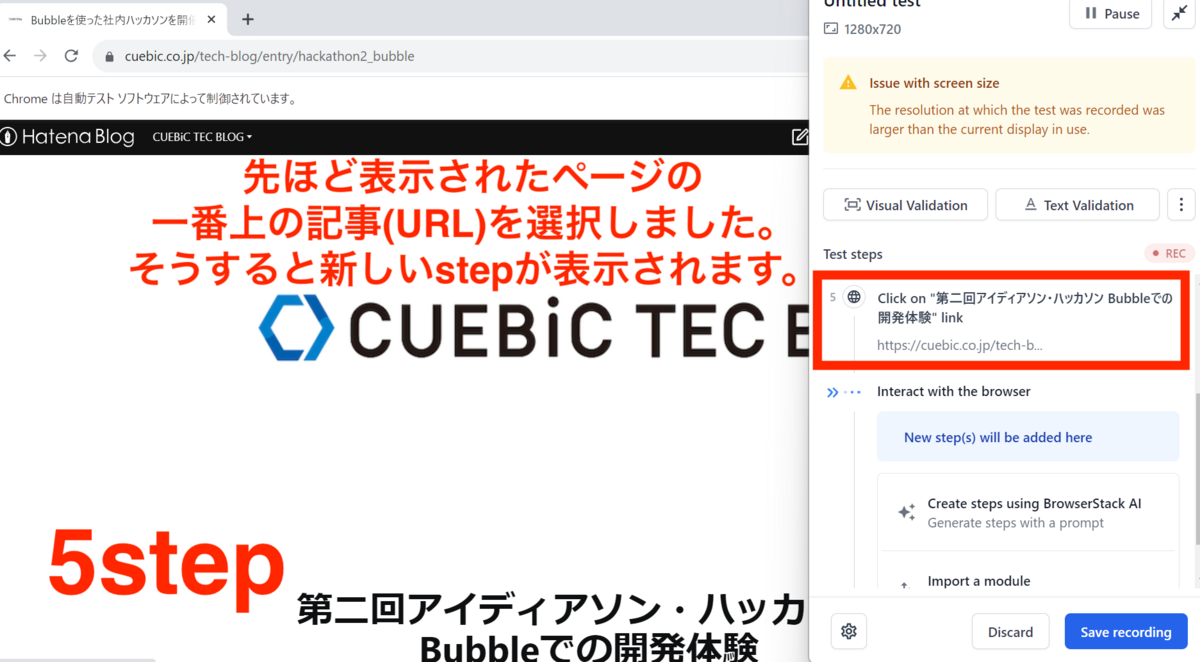Image resolution: width=1200 pixels, height=662 pixels.
Task: Open the three-dot more options menu
Action: [1181, 205]
